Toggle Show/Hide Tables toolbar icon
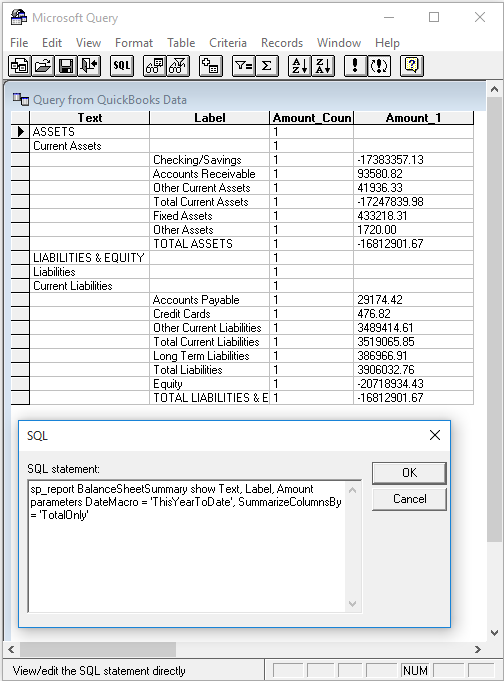 click(155, 66)
